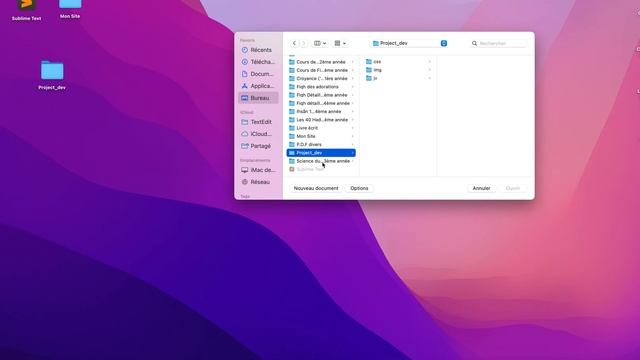This screenshot has height=360, width=640.
Task: Select the Project_dev folder on the desktop
Action: coord(52,75)
